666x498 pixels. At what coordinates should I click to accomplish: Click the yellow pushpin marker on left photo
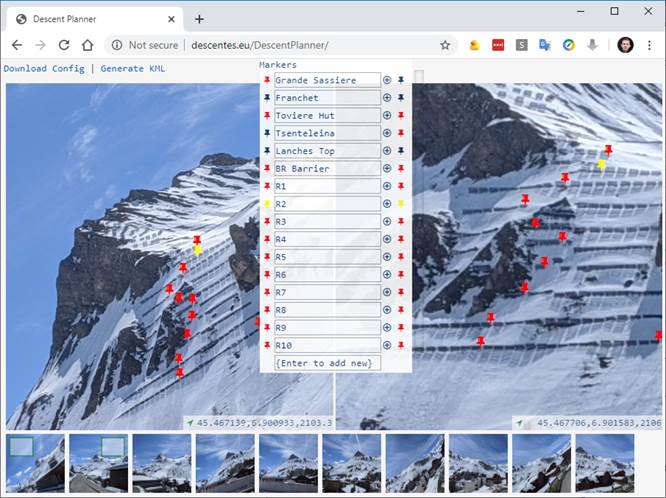[x=198, y=251]
